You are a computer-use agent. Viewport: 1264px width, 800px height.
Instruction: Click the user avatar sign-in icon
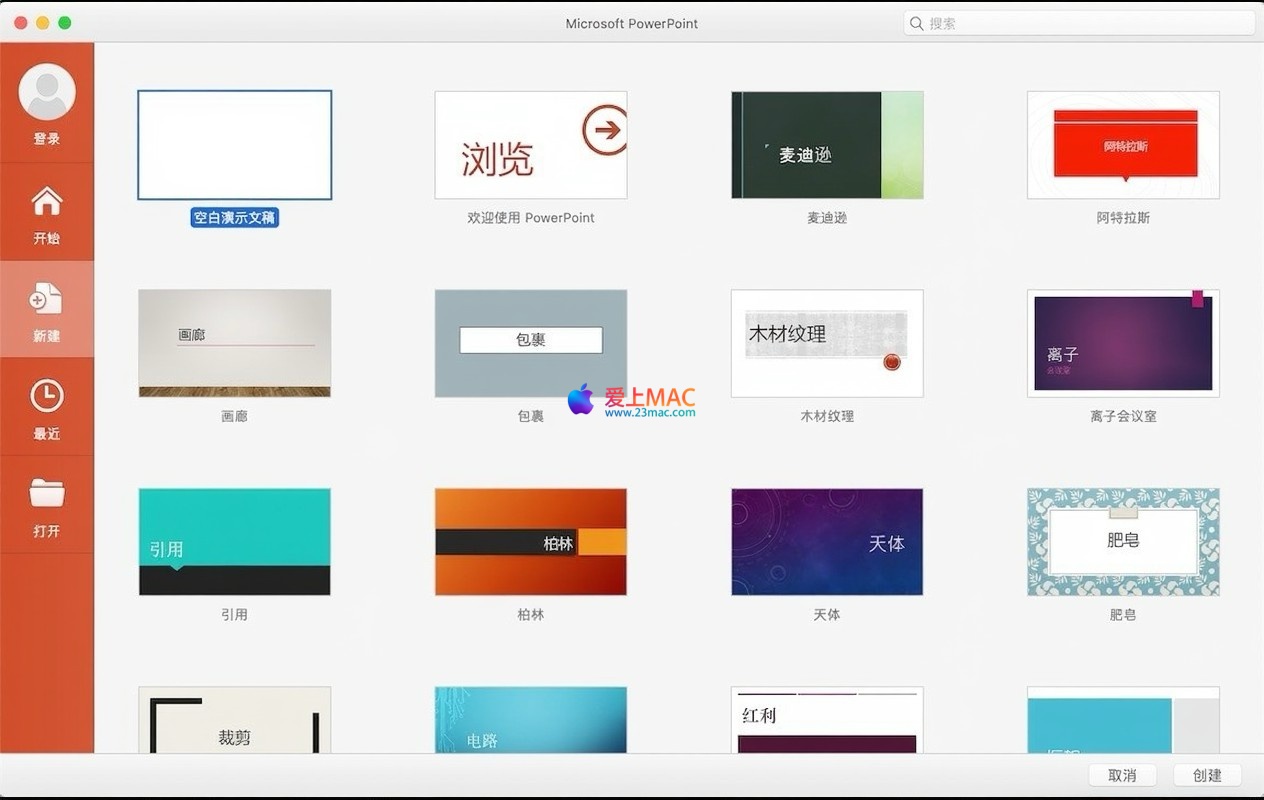pyautogui.click(x=47, y=92)
